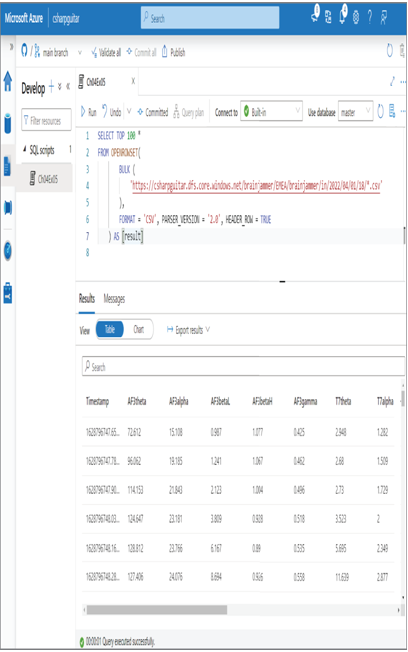Open the Develop hub document icon
The width and height of the screenshot is (408, 652).
[7, 165]
